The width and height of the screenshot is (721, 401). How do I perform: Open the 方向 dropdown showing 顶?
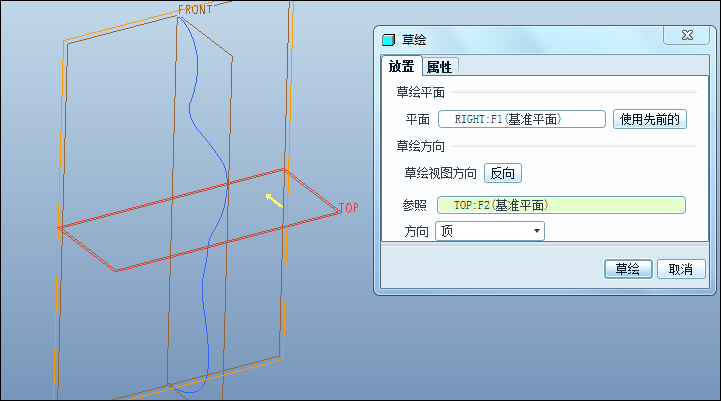(x=490, y=231)
